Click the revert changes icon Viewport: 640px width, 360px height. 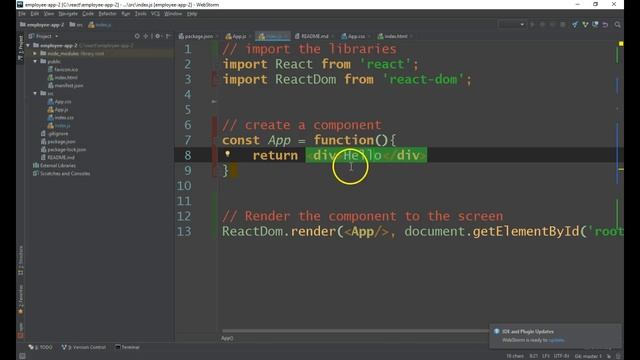605,24
